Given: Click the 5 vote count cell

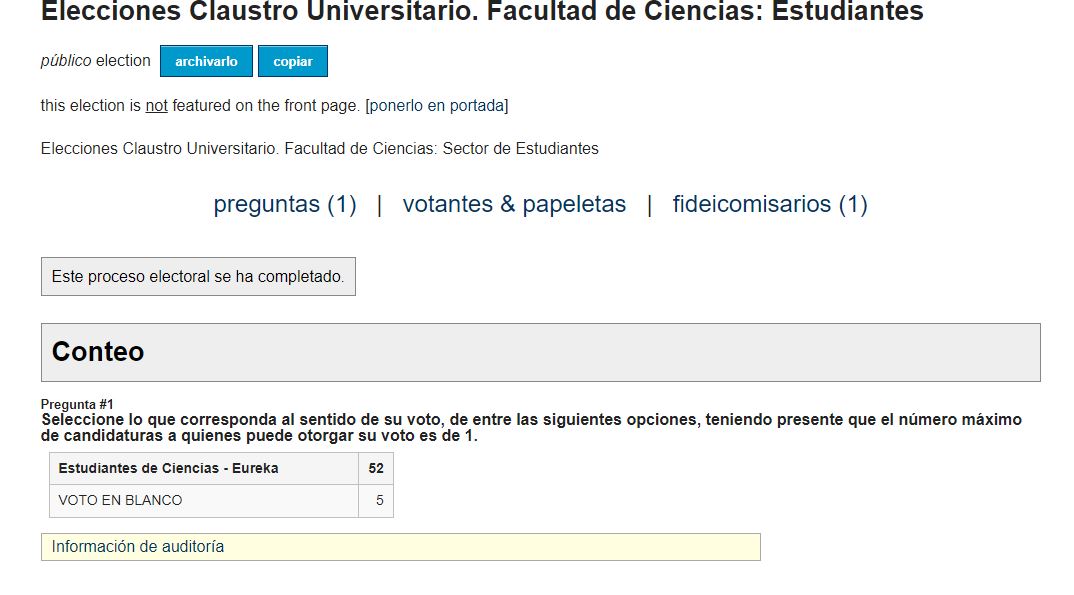Looking at the screenshot, I should [376, 501].
